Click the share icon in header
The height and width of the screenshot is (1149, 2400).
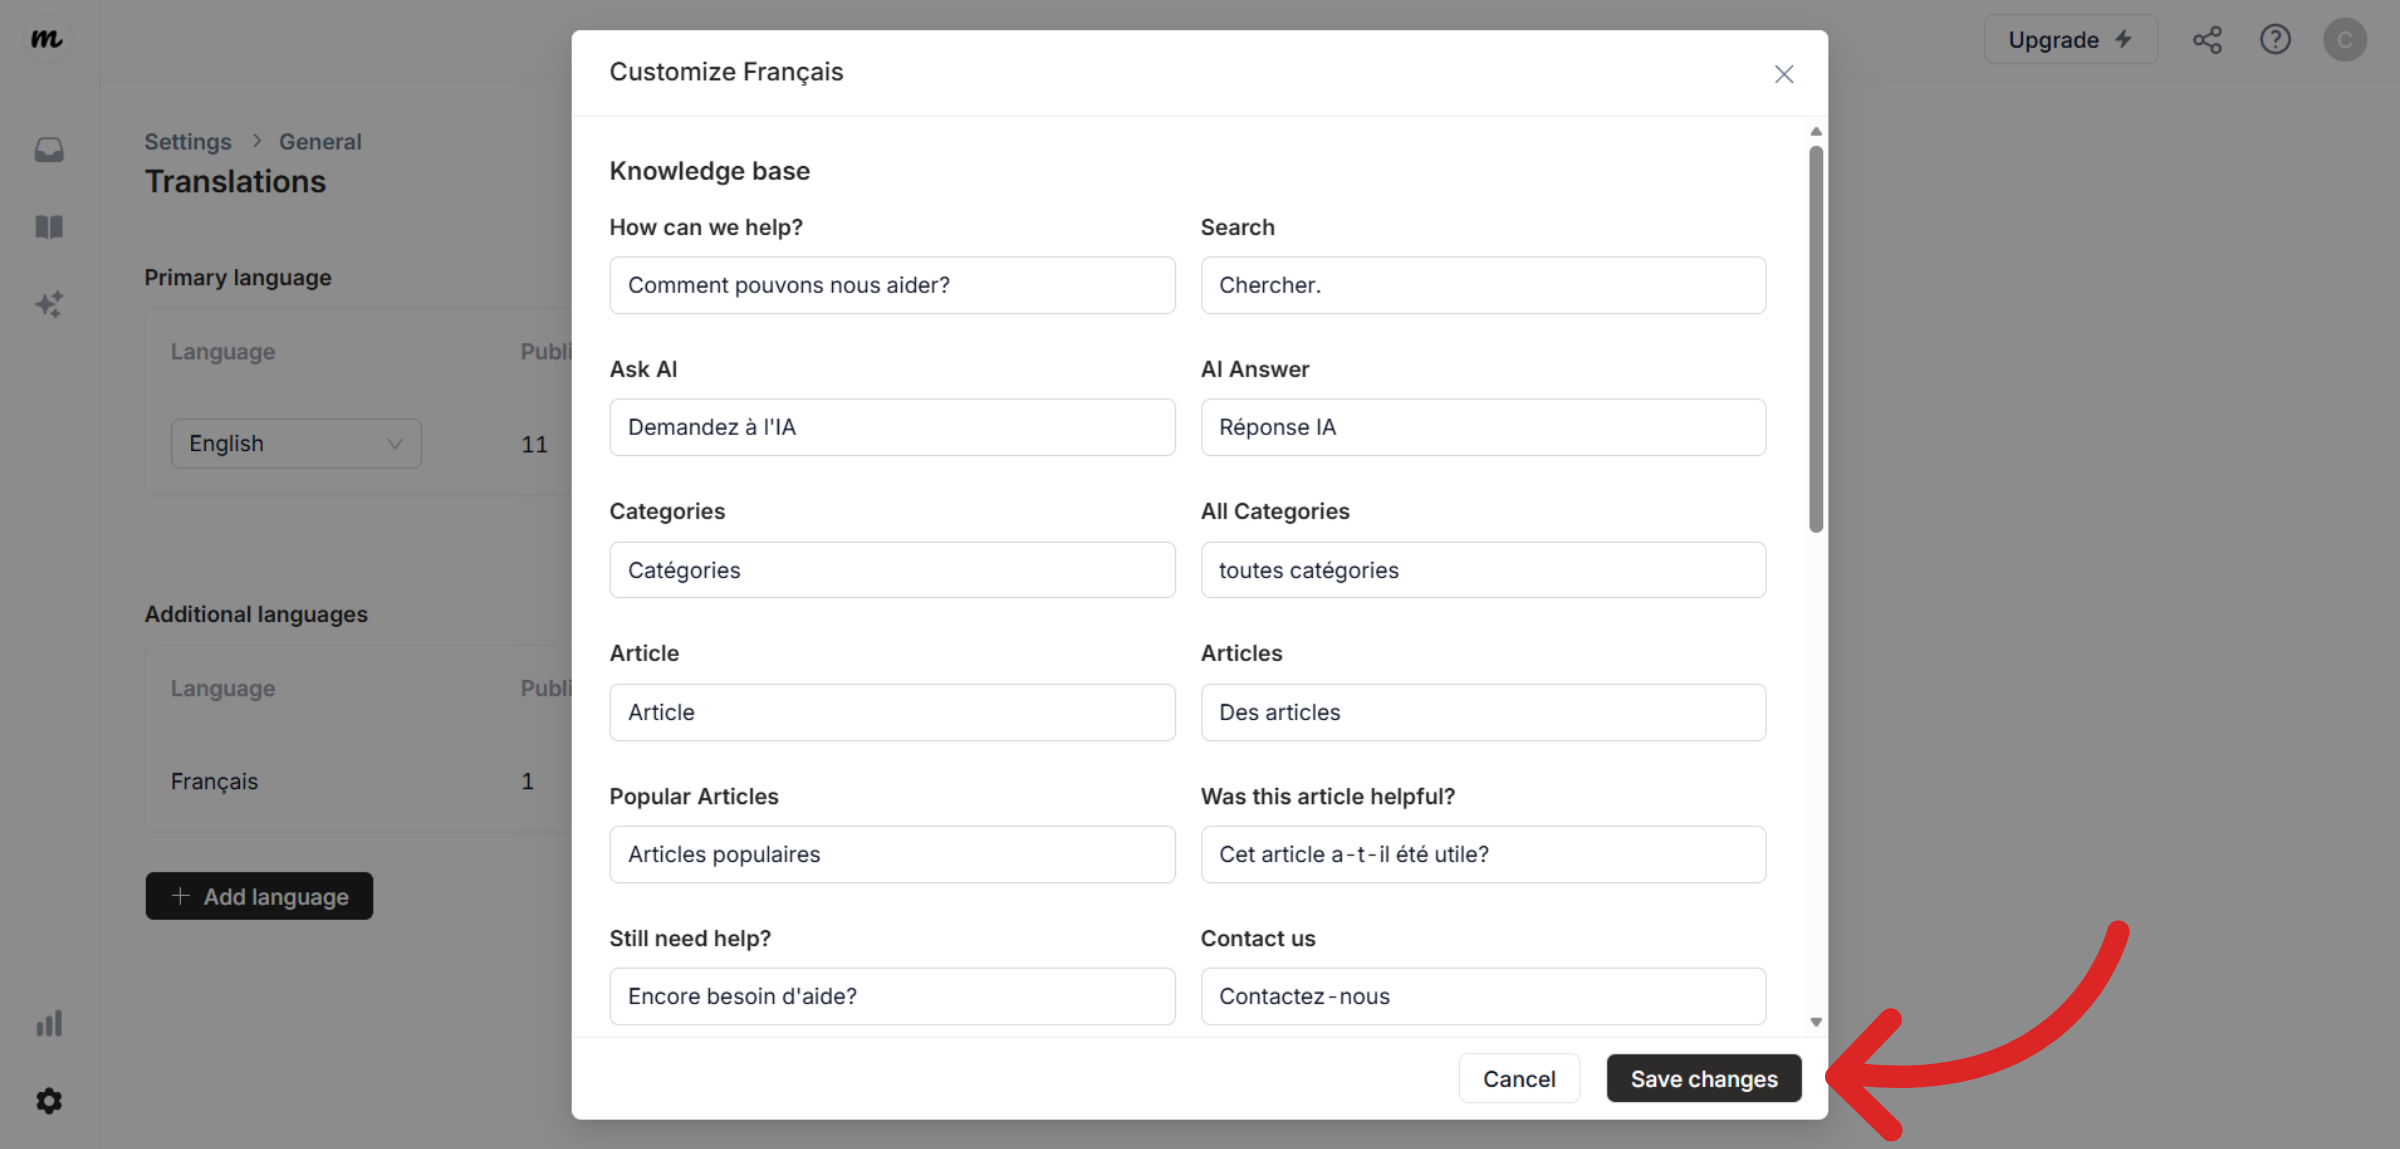click(x=2207, y=40)
